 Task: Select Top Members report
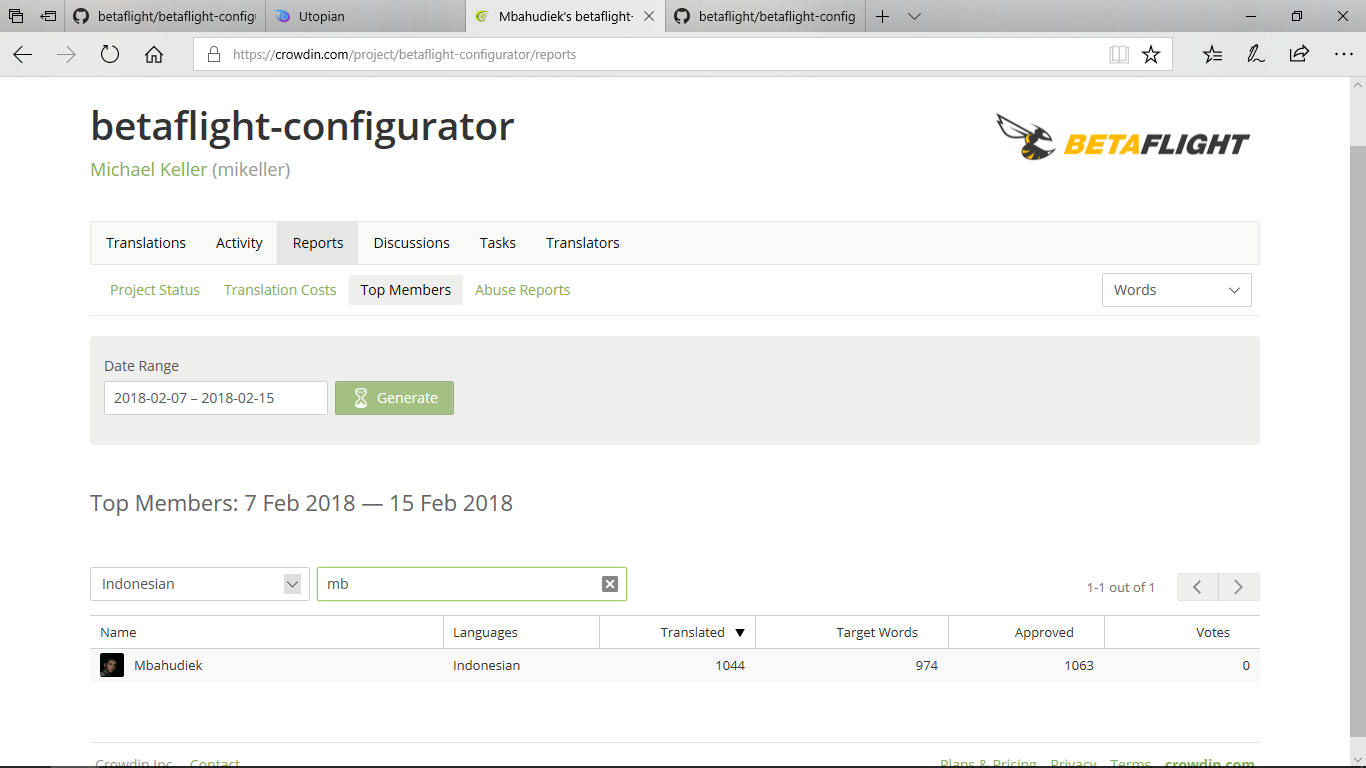pos(406,290)
